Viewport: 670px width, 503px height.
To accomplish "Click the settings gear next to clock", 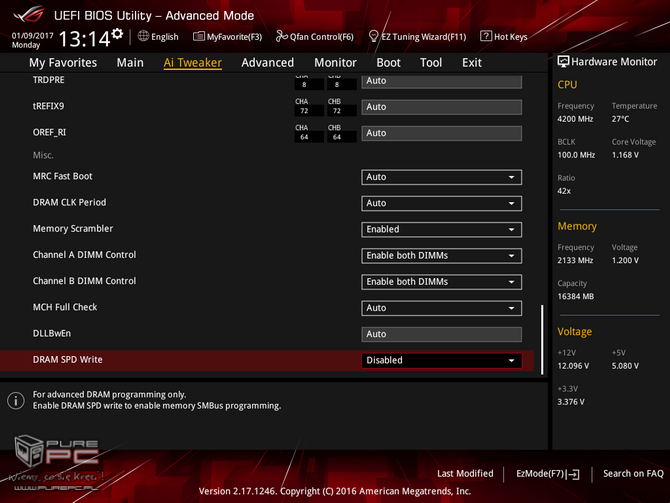I will click(117, 34).
